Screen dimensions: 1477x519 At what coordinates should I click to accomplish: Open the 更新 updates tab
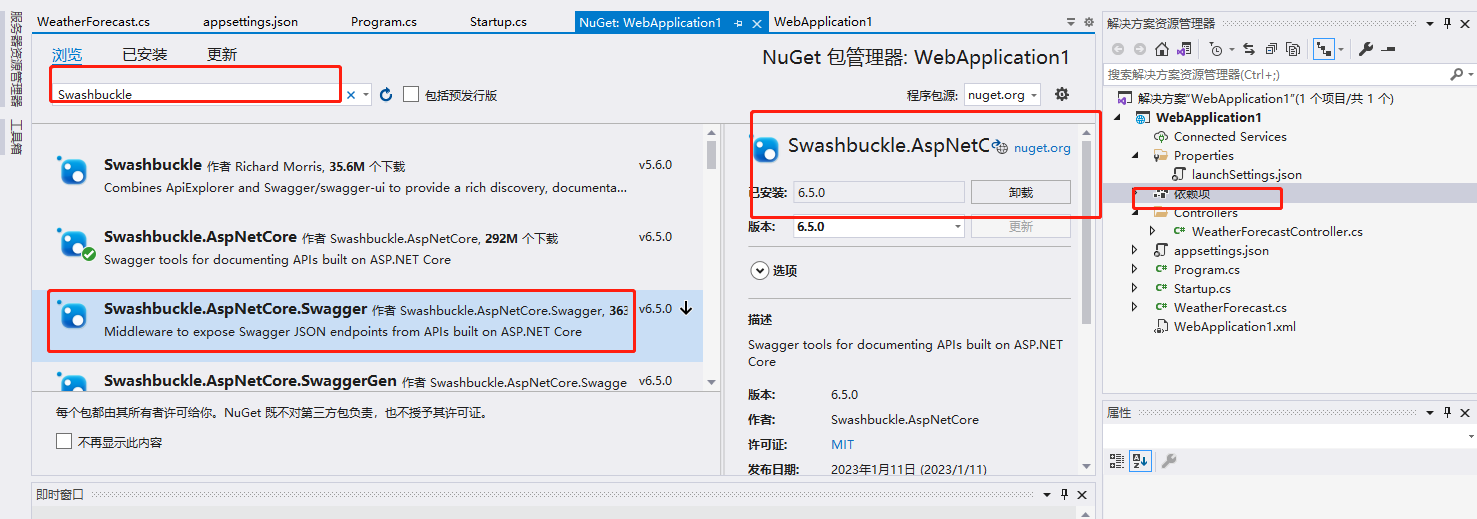click(222, 55)
